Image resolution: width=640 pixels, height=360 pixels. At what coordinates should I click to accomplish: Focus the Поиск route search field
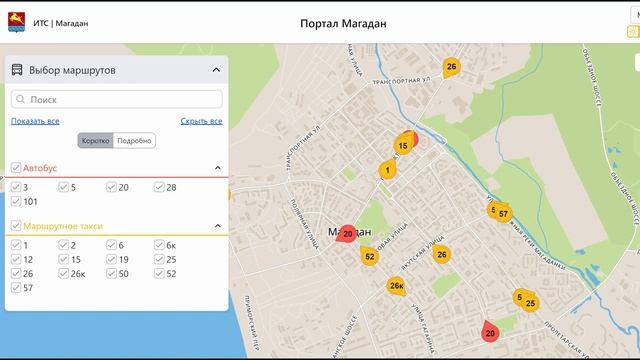click(117, 99)
